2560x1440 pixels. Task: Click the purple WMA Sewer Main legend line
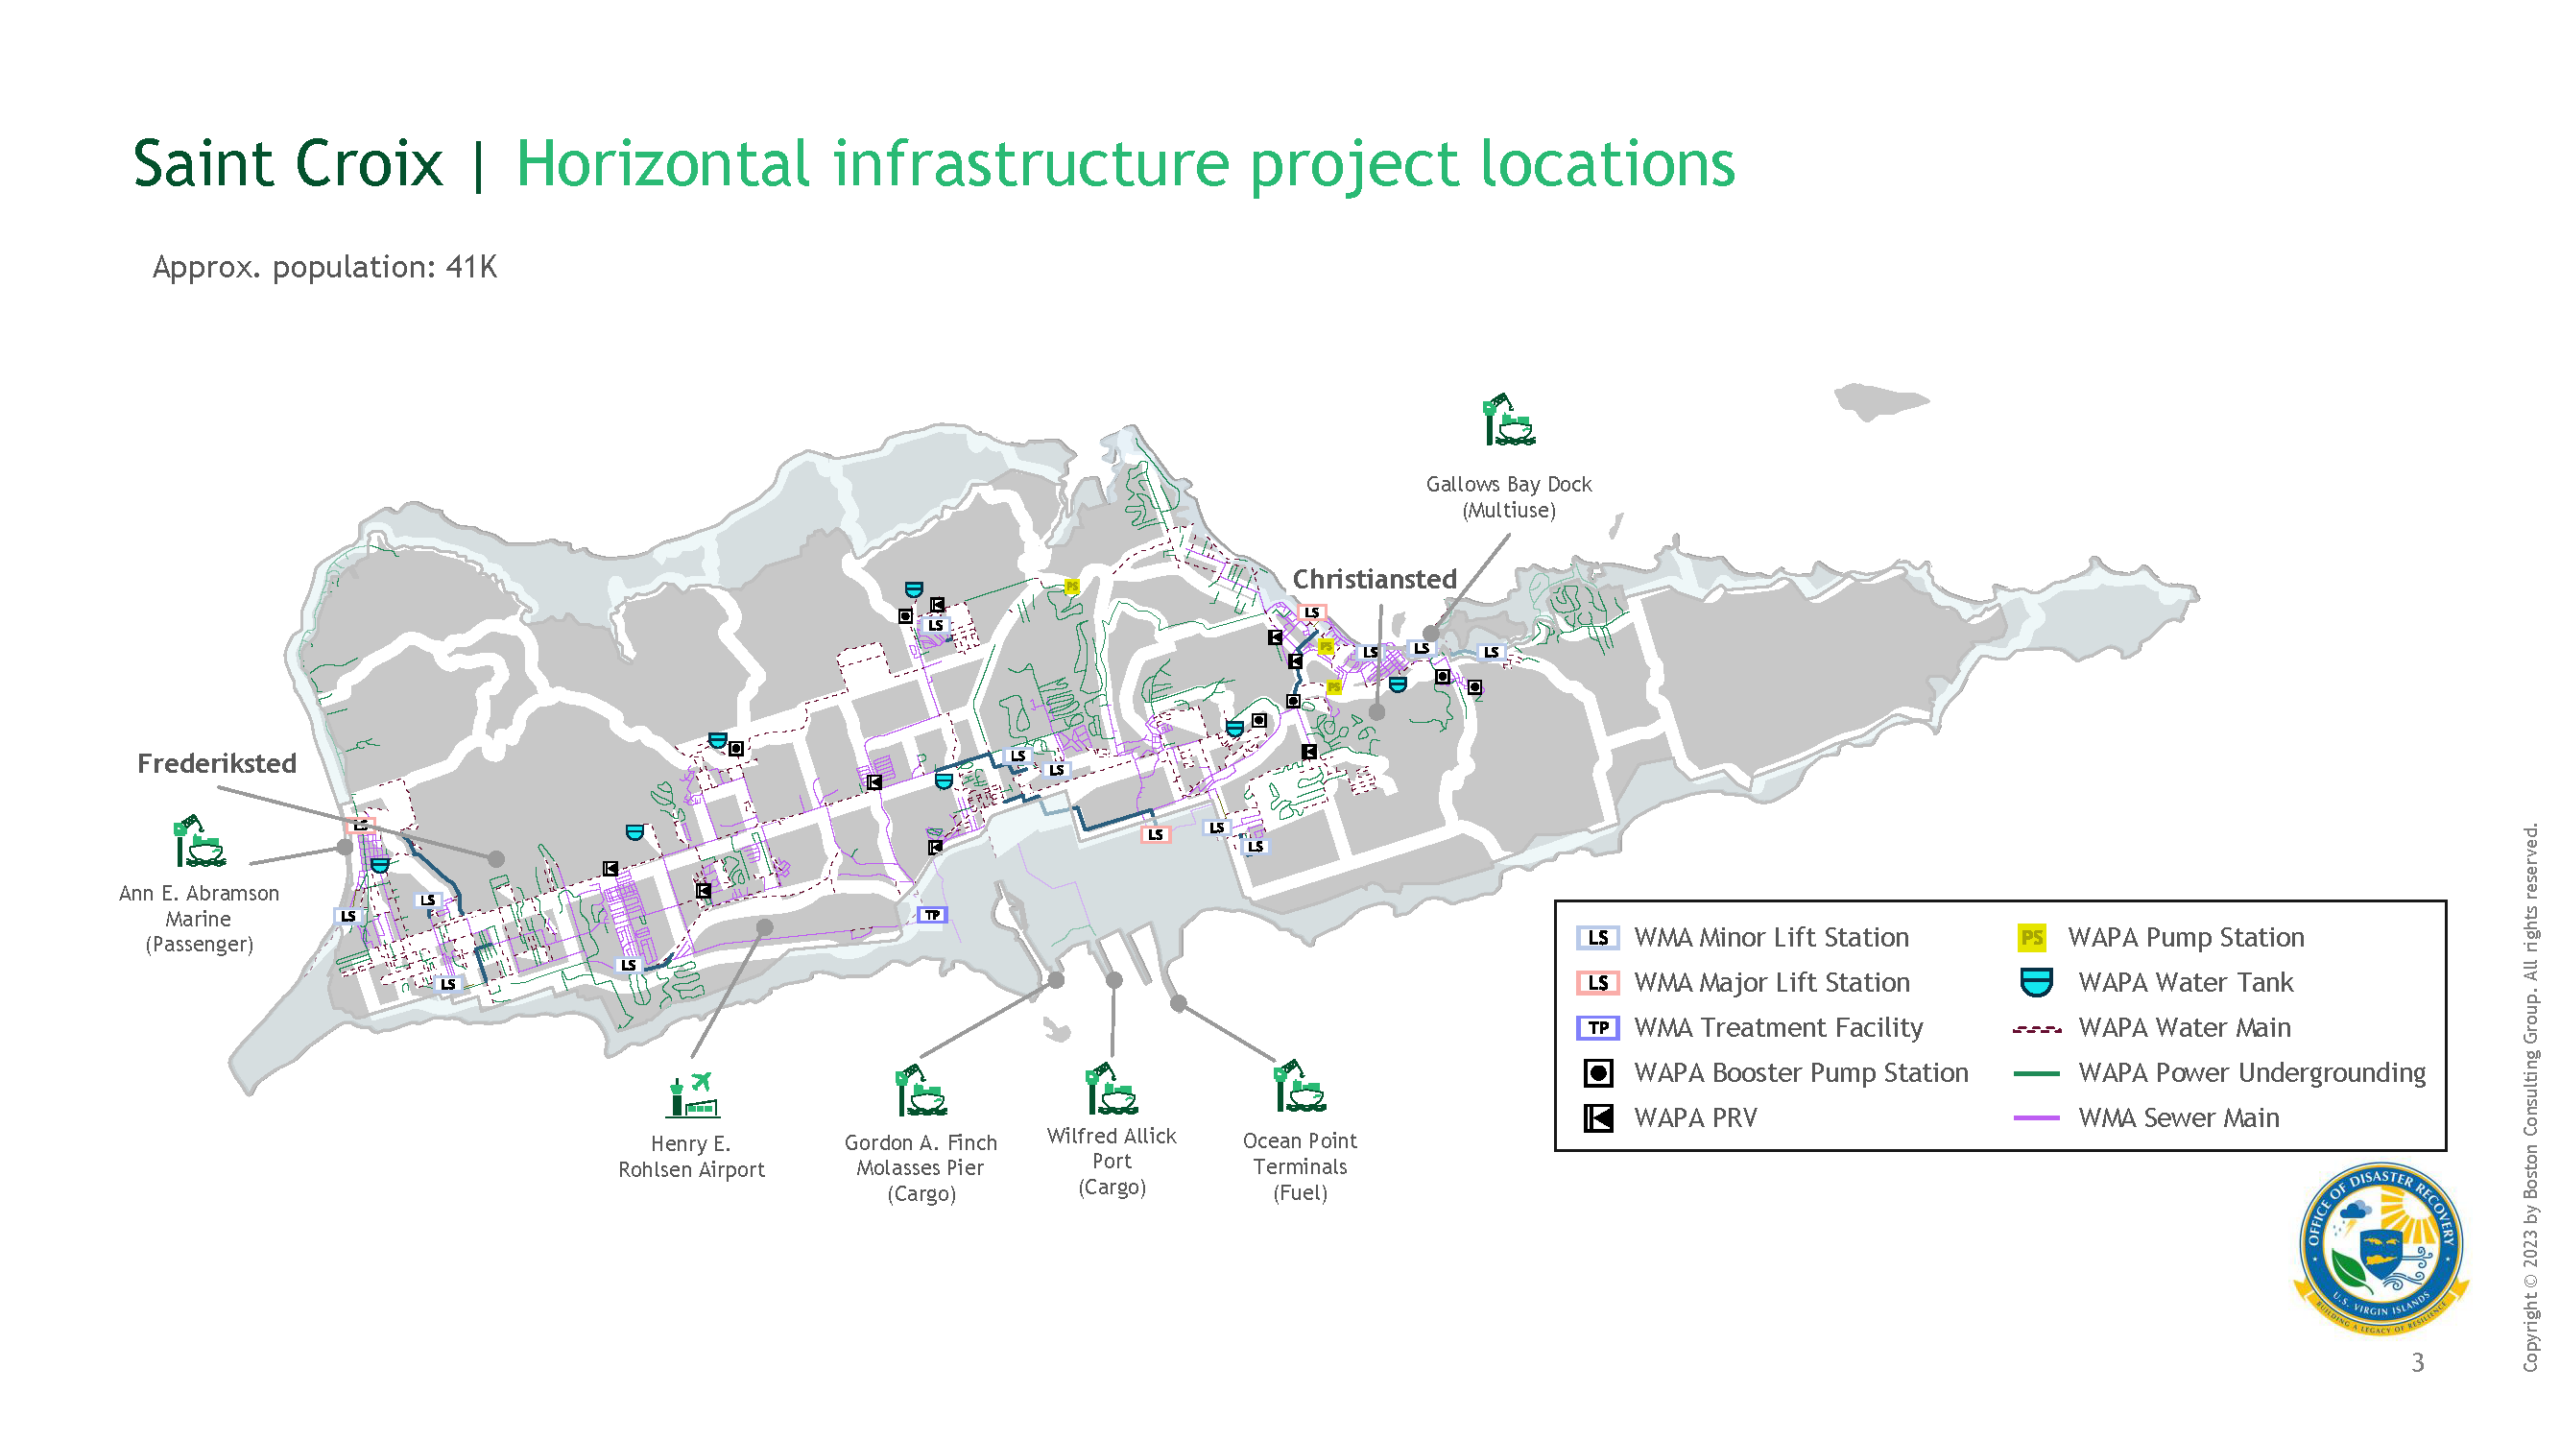2036,1118
